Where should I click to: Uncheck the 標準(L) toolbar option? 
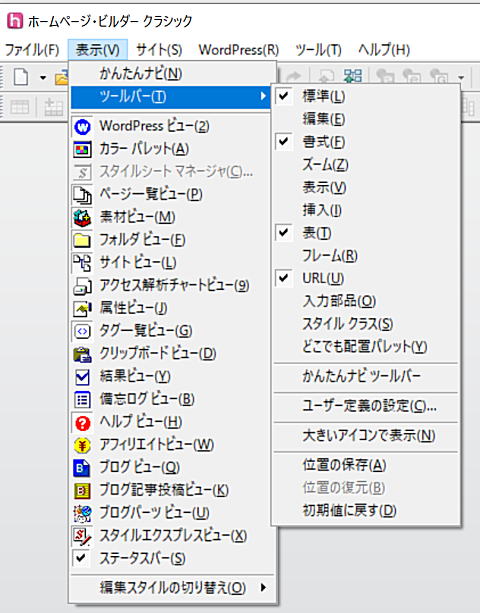284,96
